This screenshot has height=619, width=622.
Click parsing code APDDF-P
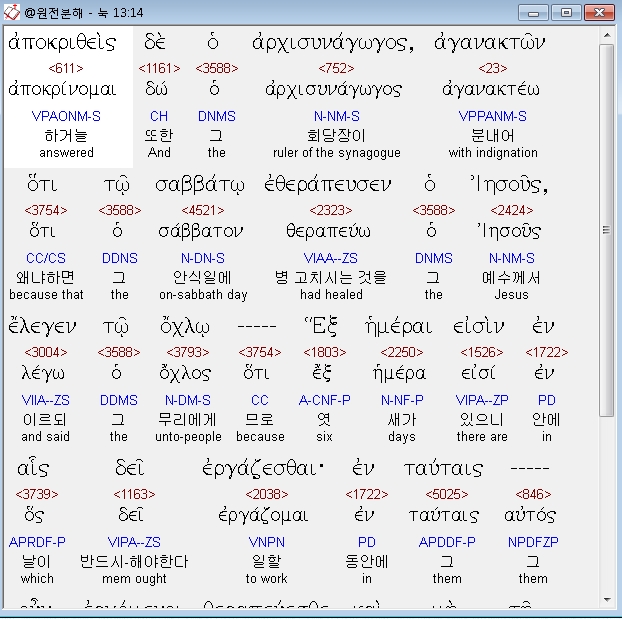pyautogui.click(x=447, y=542)
